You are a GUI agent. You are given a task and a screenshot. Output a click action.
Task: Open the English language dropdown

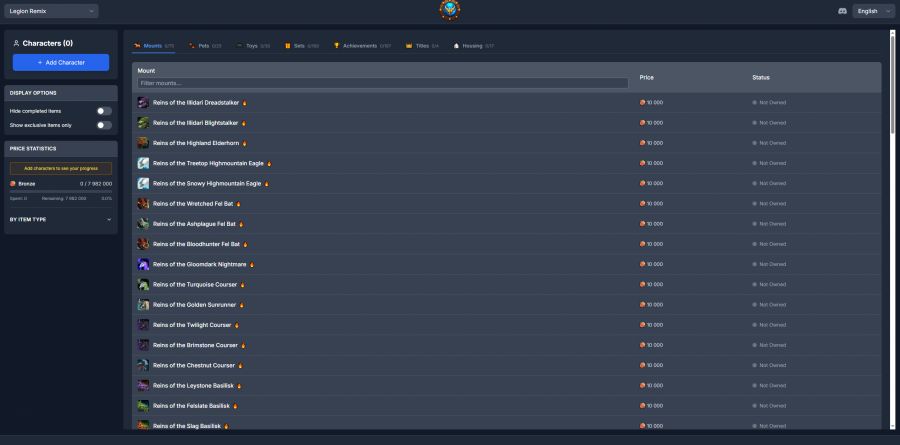(x=873, y=11)
